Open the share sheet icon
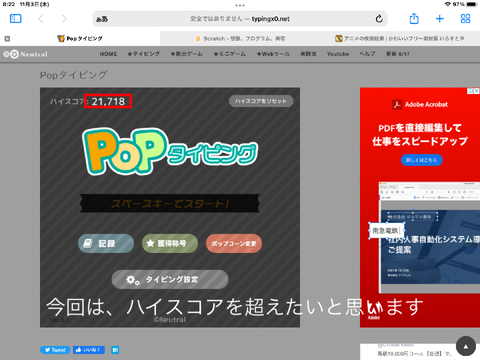The width and height of the screenshot is (480, 360). pos(414,18)
